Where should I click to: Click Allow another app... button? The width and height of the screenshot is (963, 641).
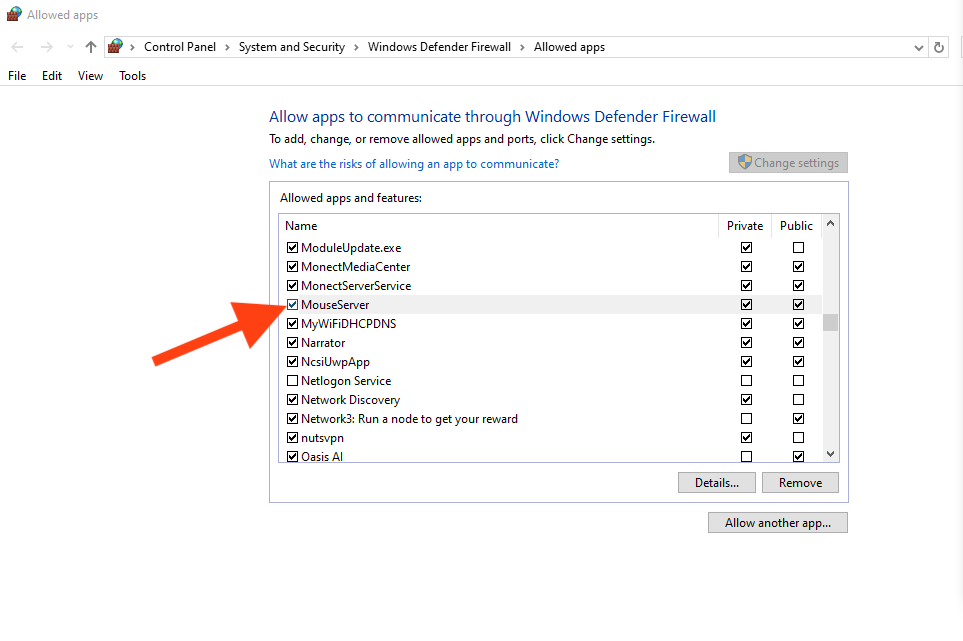click(778, 523)
